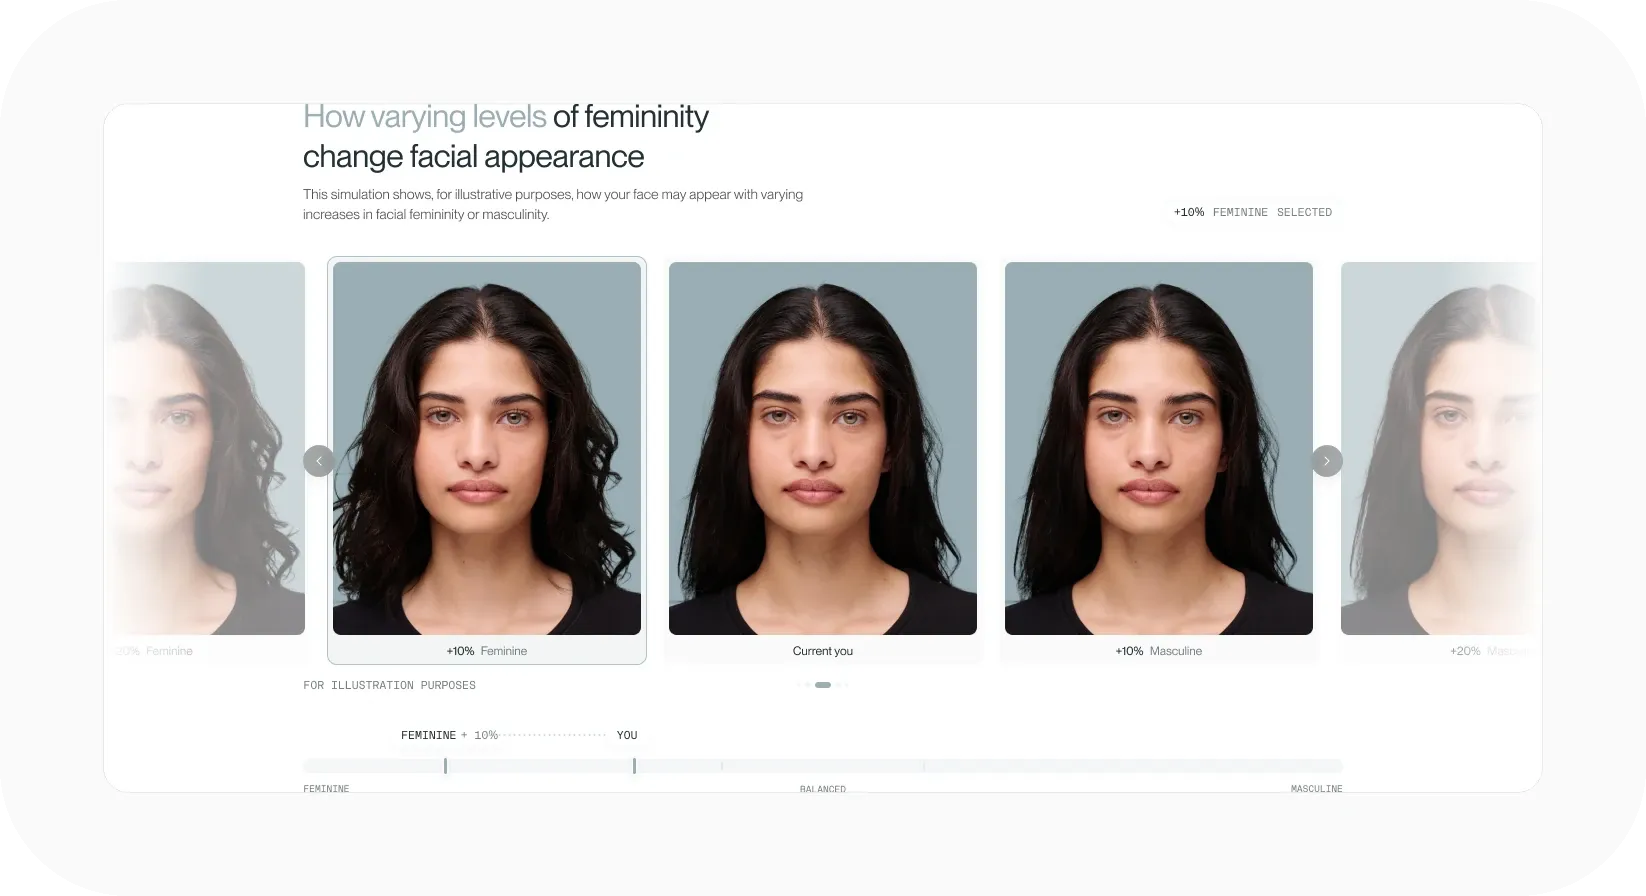Select the +10% Feminine portrait card
This screenshot has width=1646, height=896.
pyautogui.click(x=487, y=461)
